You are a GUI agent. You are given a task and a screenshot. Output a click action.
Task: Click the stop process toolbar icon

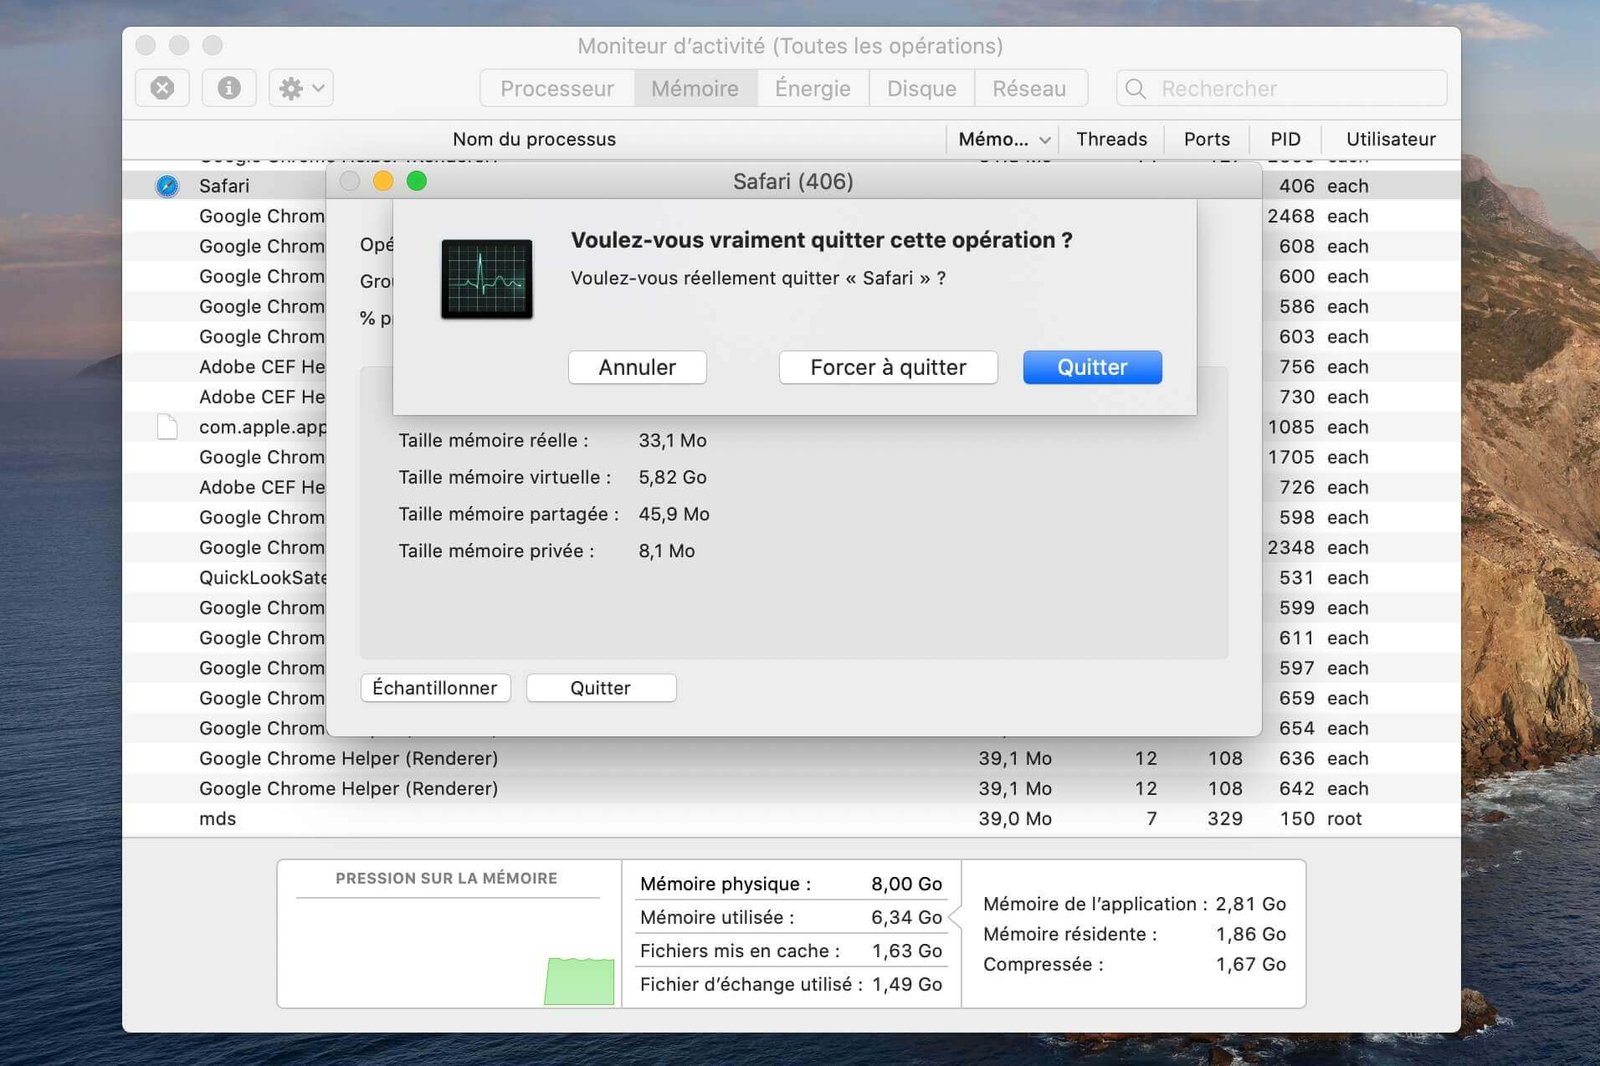pos(162,88)
